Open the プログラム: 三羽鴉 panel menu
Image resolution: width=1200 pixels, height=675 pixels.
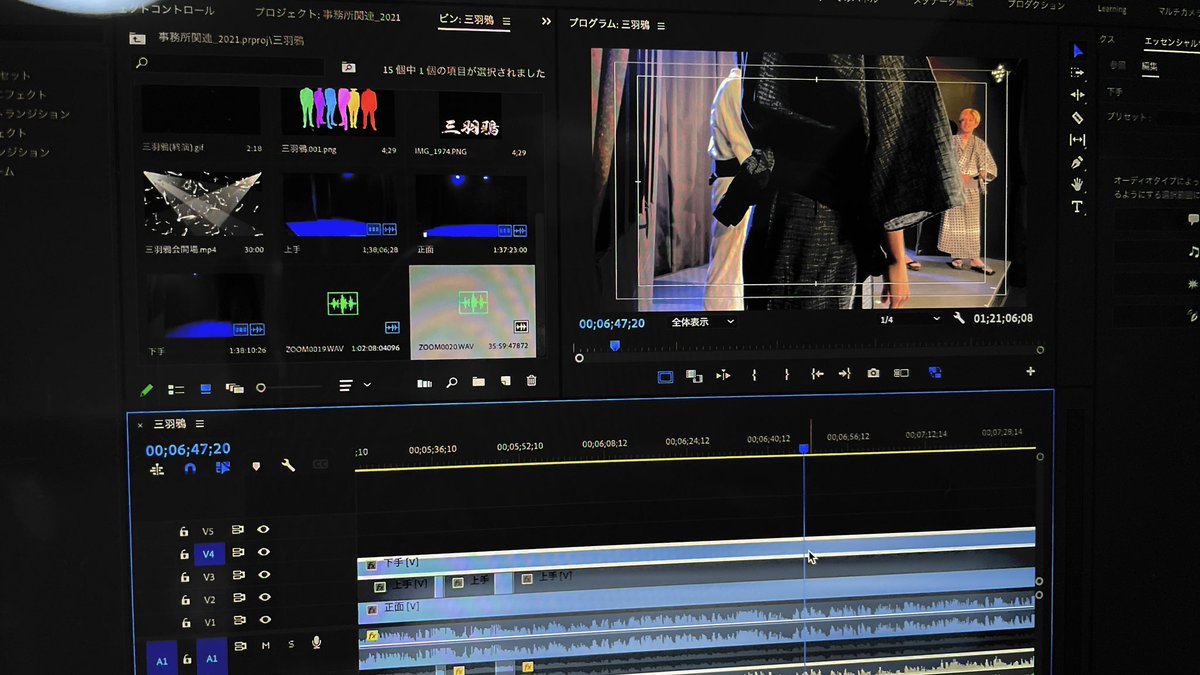[x=661, y=25]
